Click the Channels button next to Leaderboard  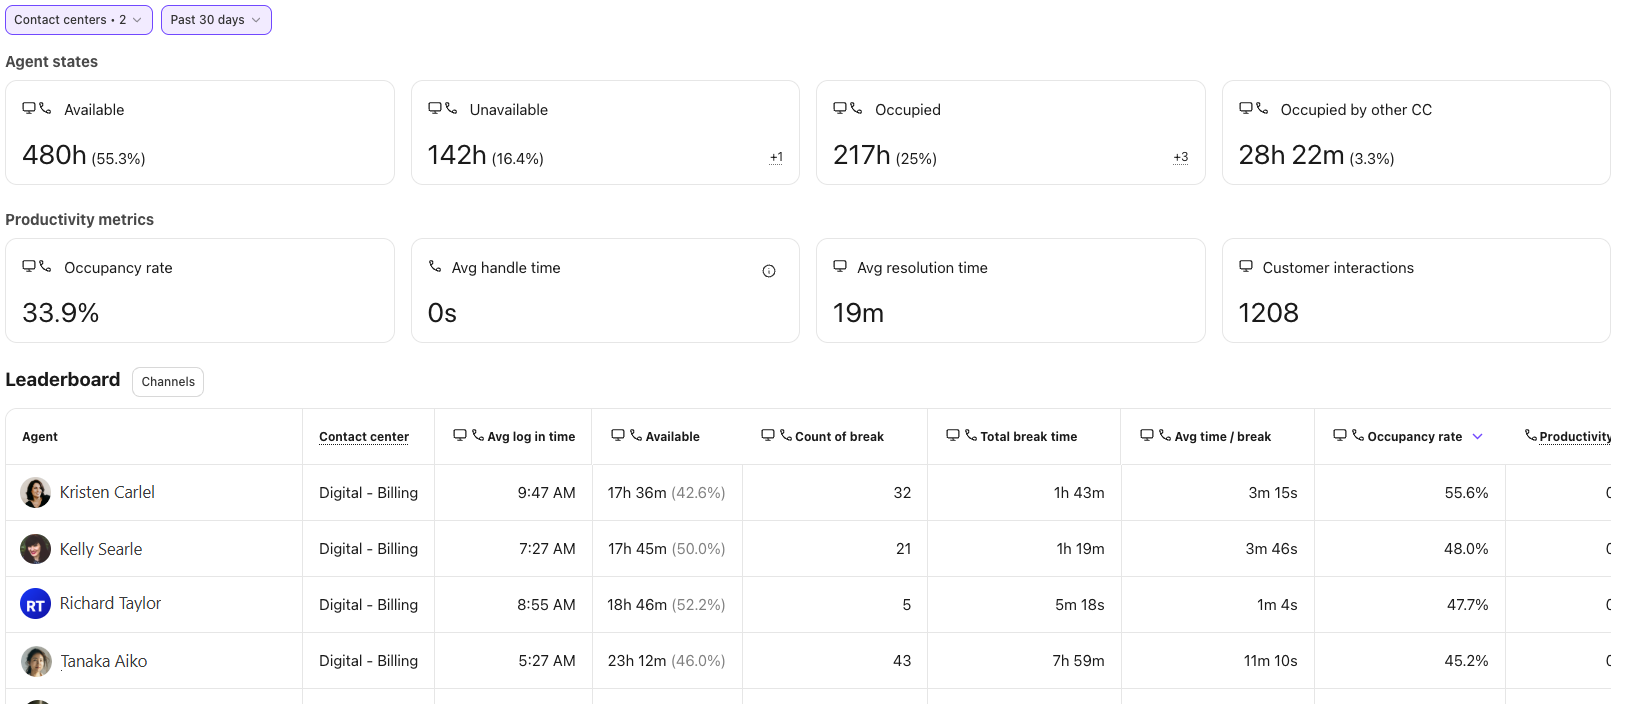(x=168, y=382)
